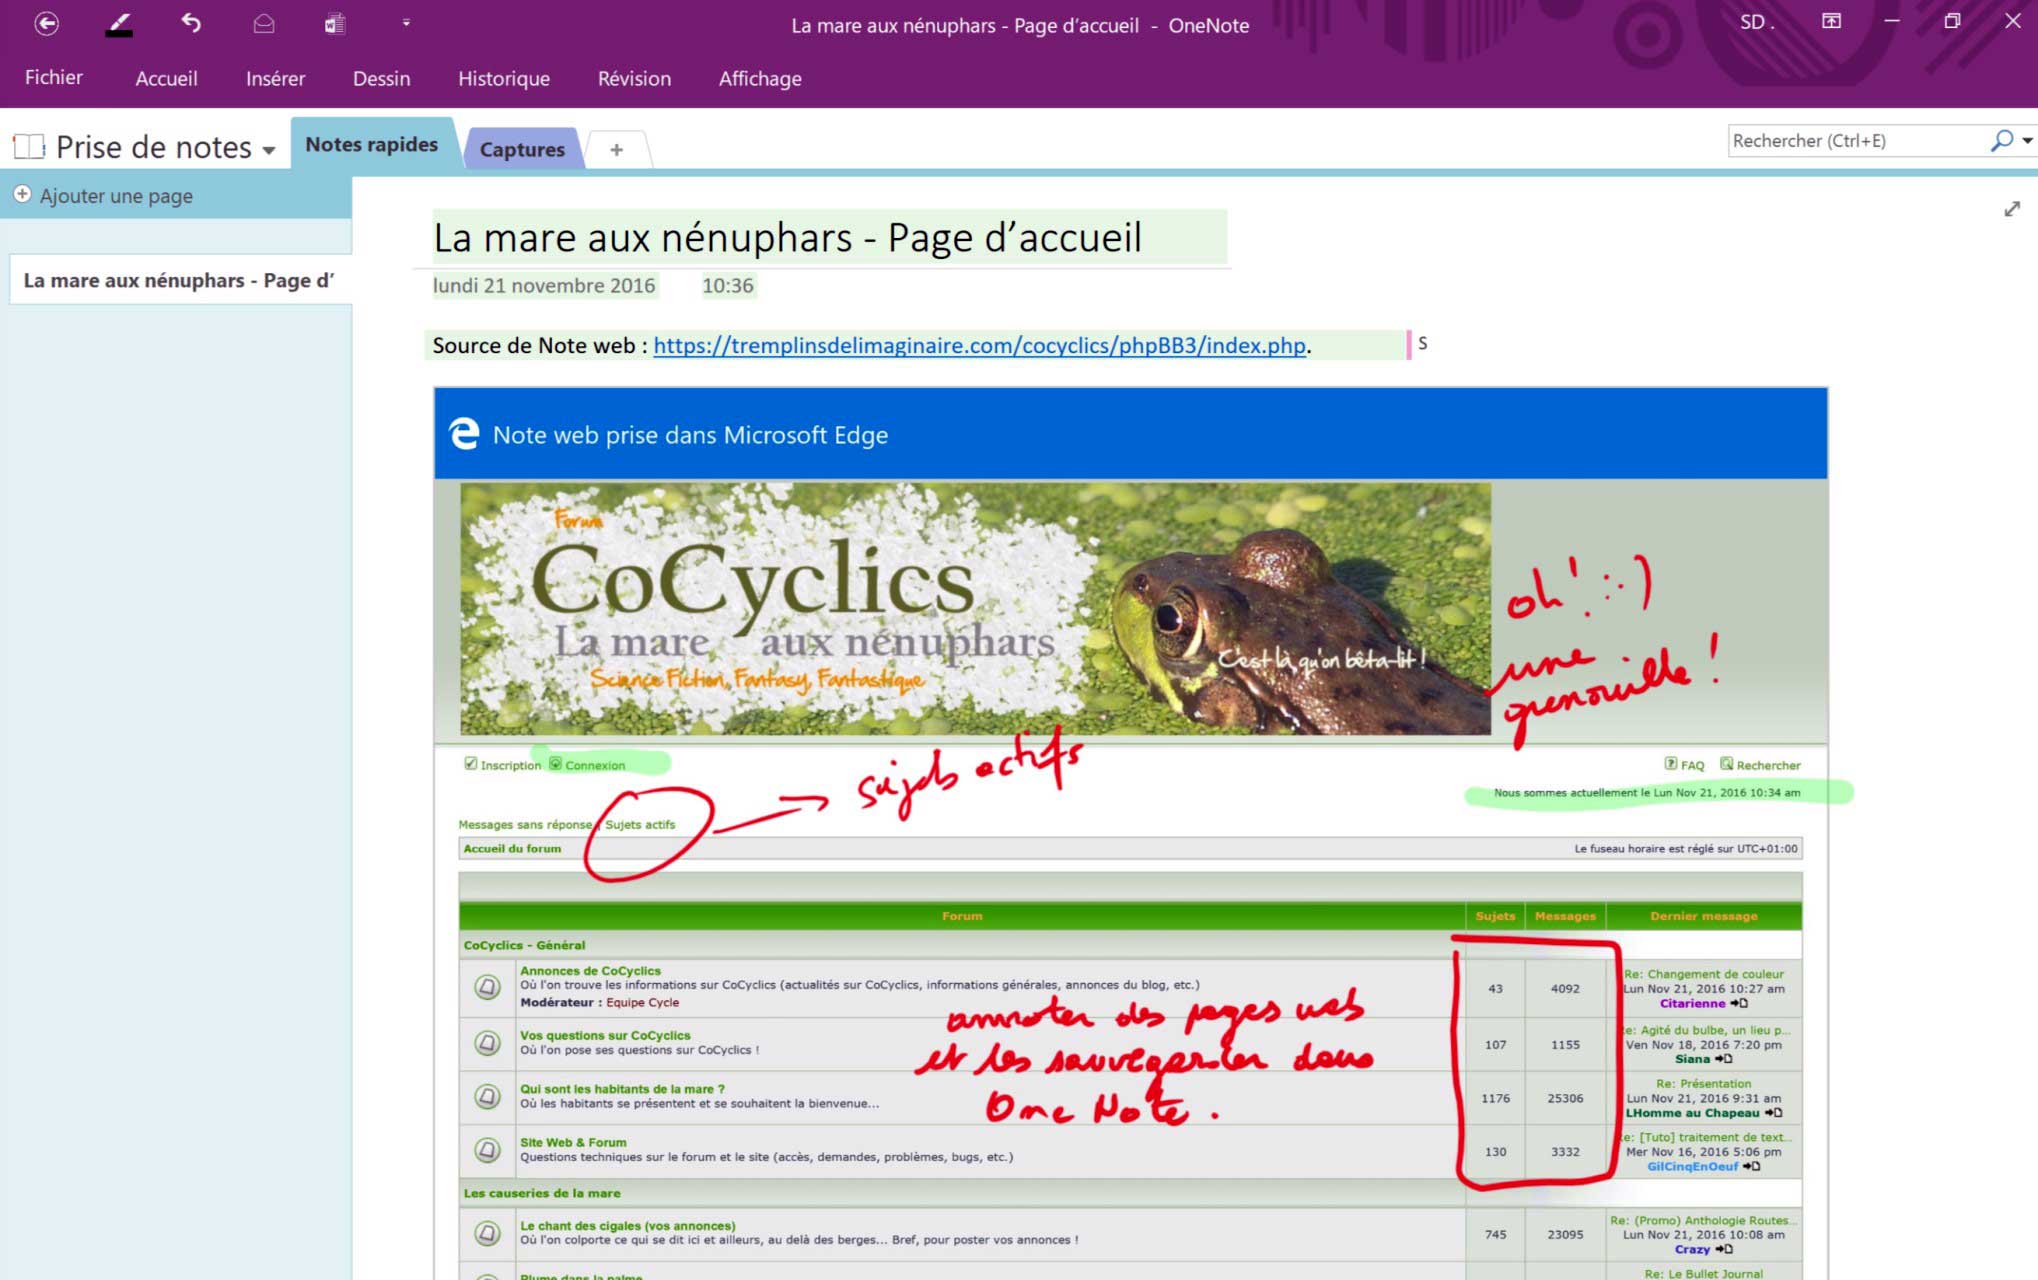Click the Send to Word icon
The height and width of the screenshot is (1280, 2038).
pyautogui.click(x=335, y=24)
